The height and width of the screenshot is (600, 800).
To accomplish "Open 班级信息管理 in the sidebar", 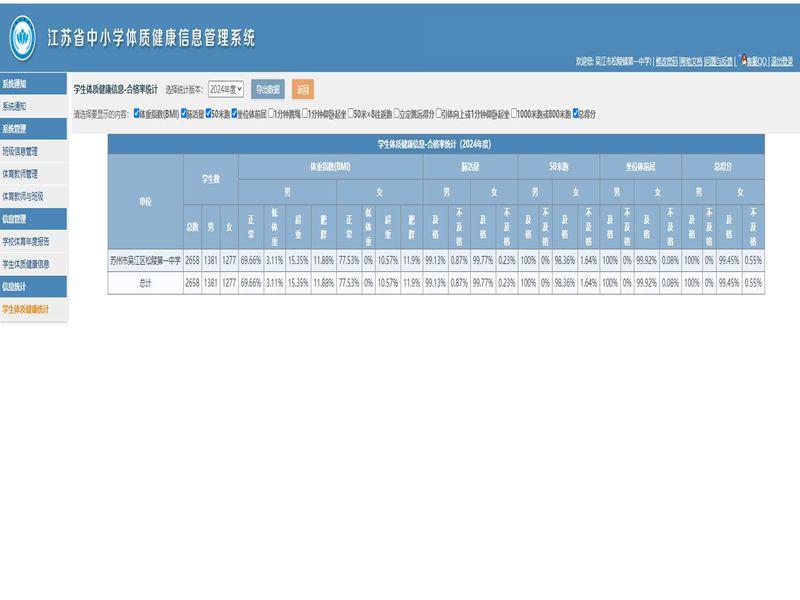I will click(x=20, y=151).
